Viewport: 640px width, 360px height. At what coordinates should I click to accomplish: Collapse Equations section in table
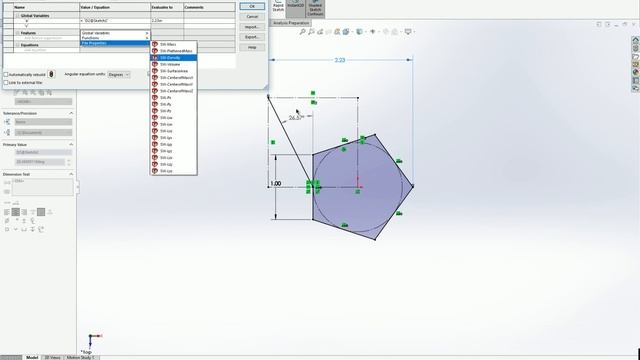[17, 45]
